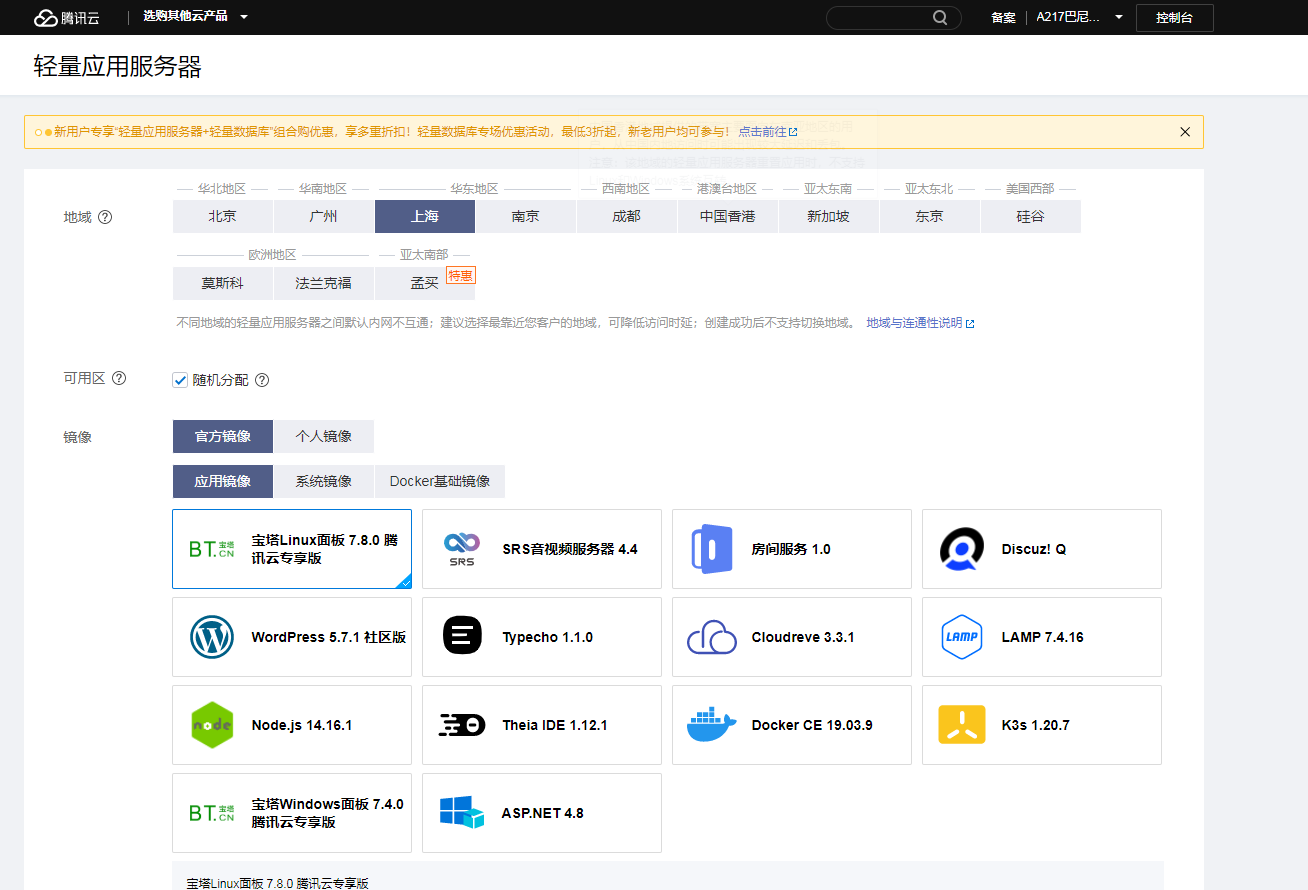
Task: Choose the 中国香港 region
Action: 728,216
